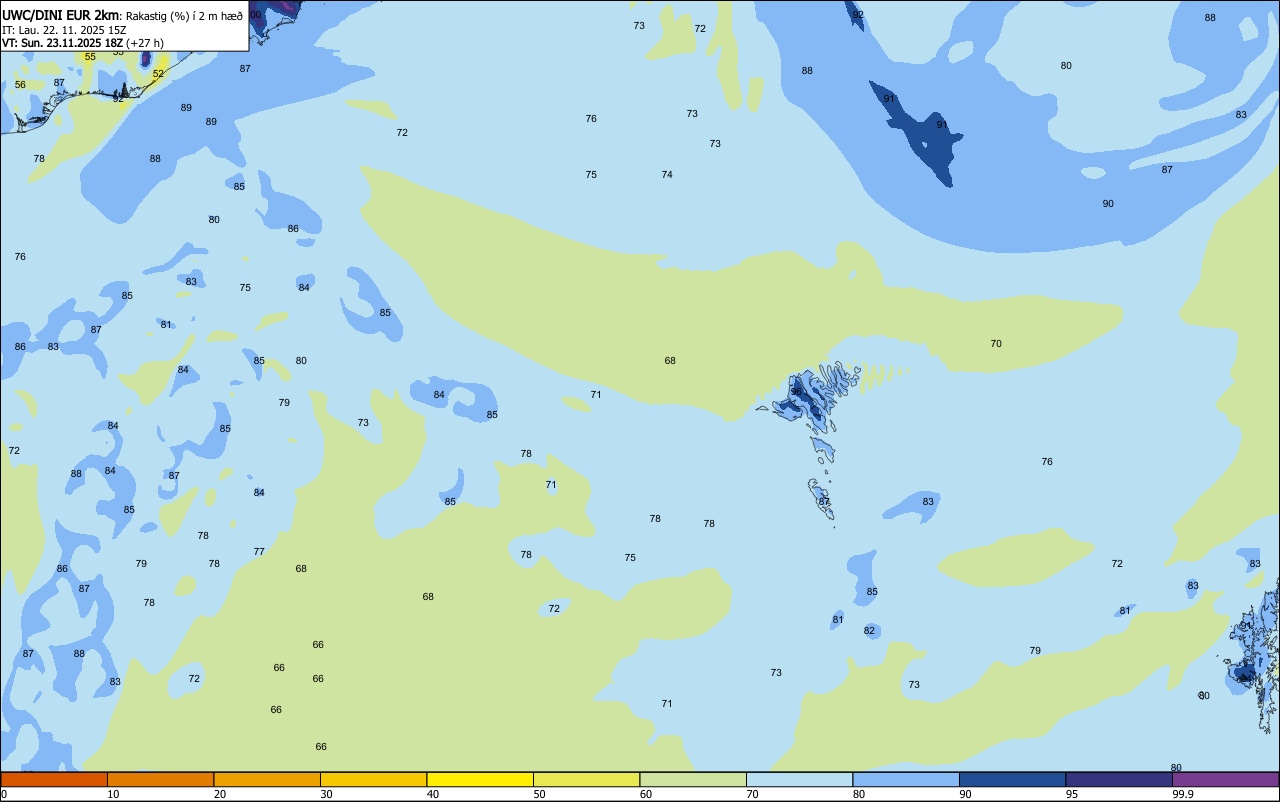Pick the 20–30 color scale swatch
The height and width of the screenshot is (802, 1280).
(x=267, y=779)
